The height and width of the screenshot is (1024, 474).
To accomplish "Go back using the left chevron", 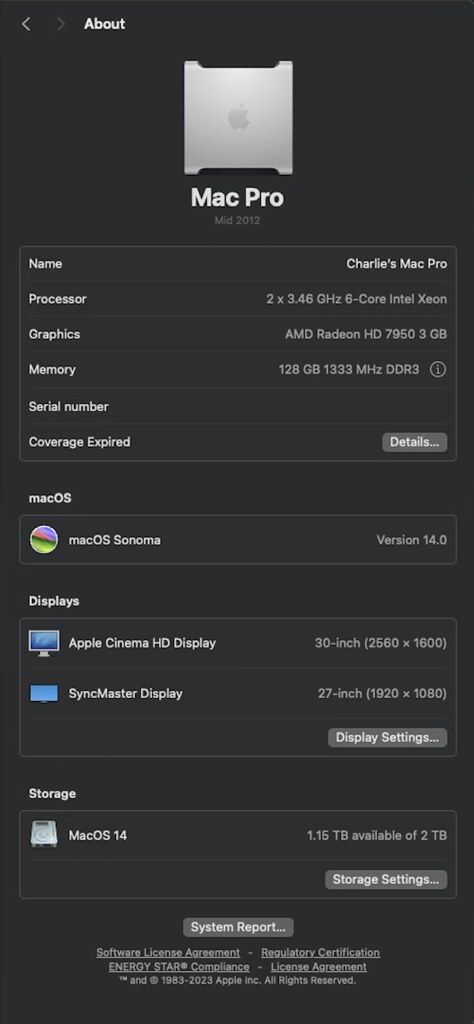I will pos(26,24).
